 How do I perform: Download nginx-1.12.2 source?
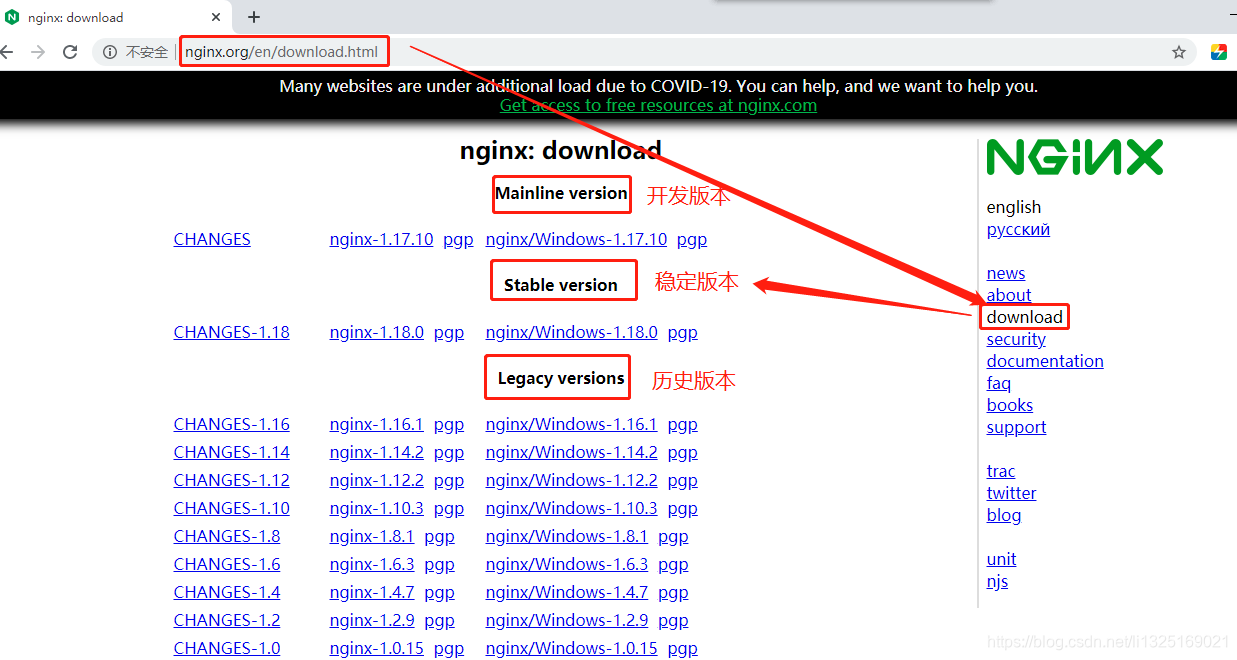[x=377, y=480]
